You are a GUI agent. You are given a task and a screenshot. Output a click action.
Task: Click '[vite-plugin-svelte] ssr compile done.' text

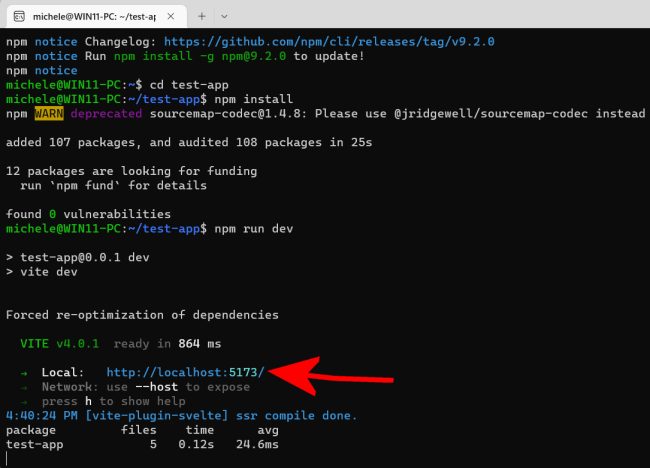221,415
